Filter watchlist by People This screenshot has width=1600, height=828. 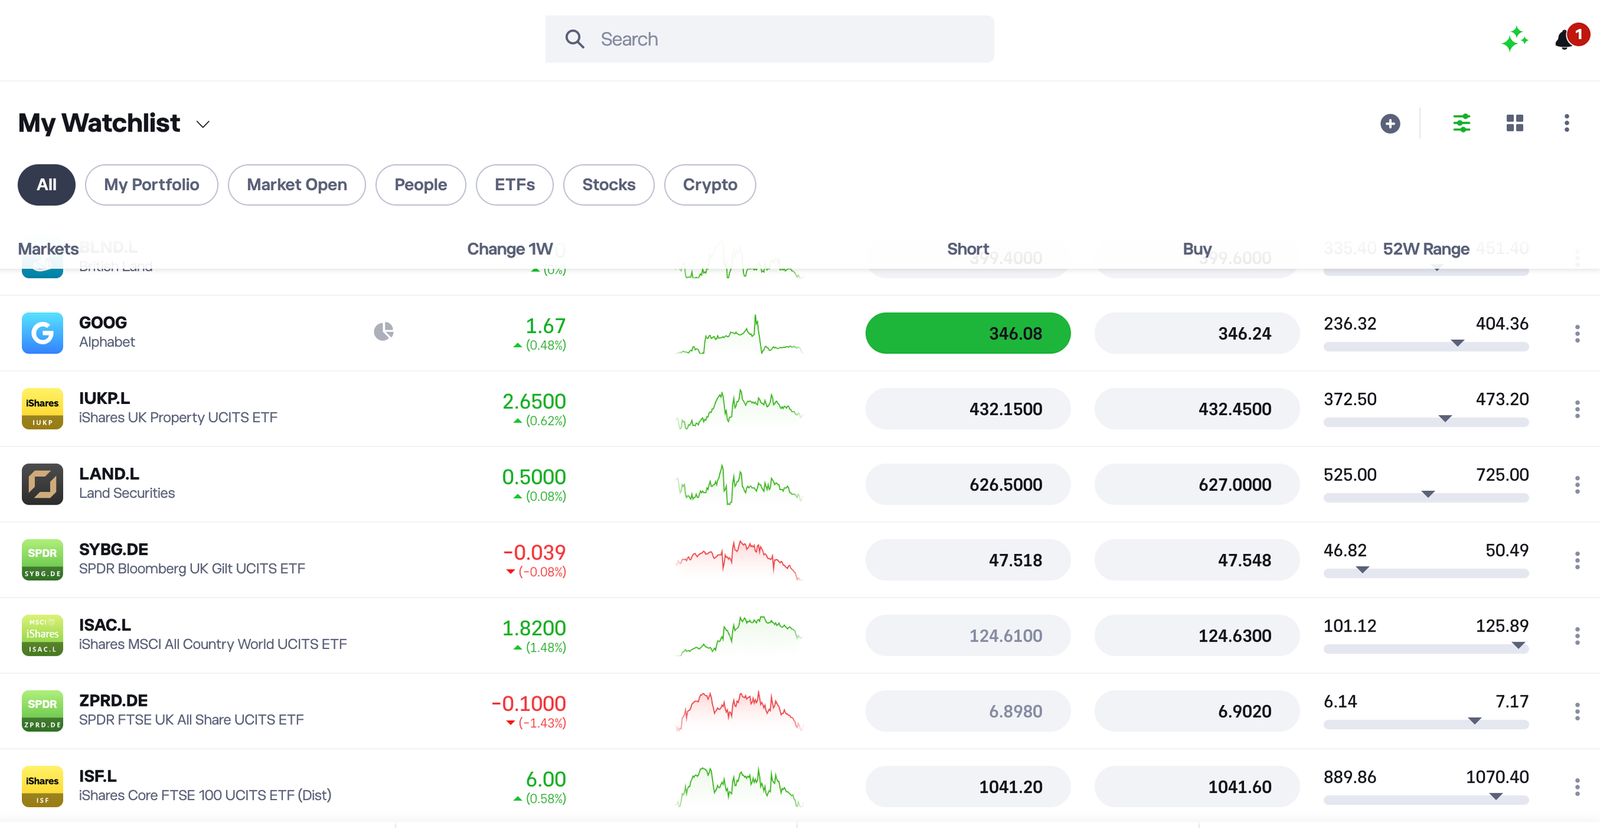tap(421, 185)
